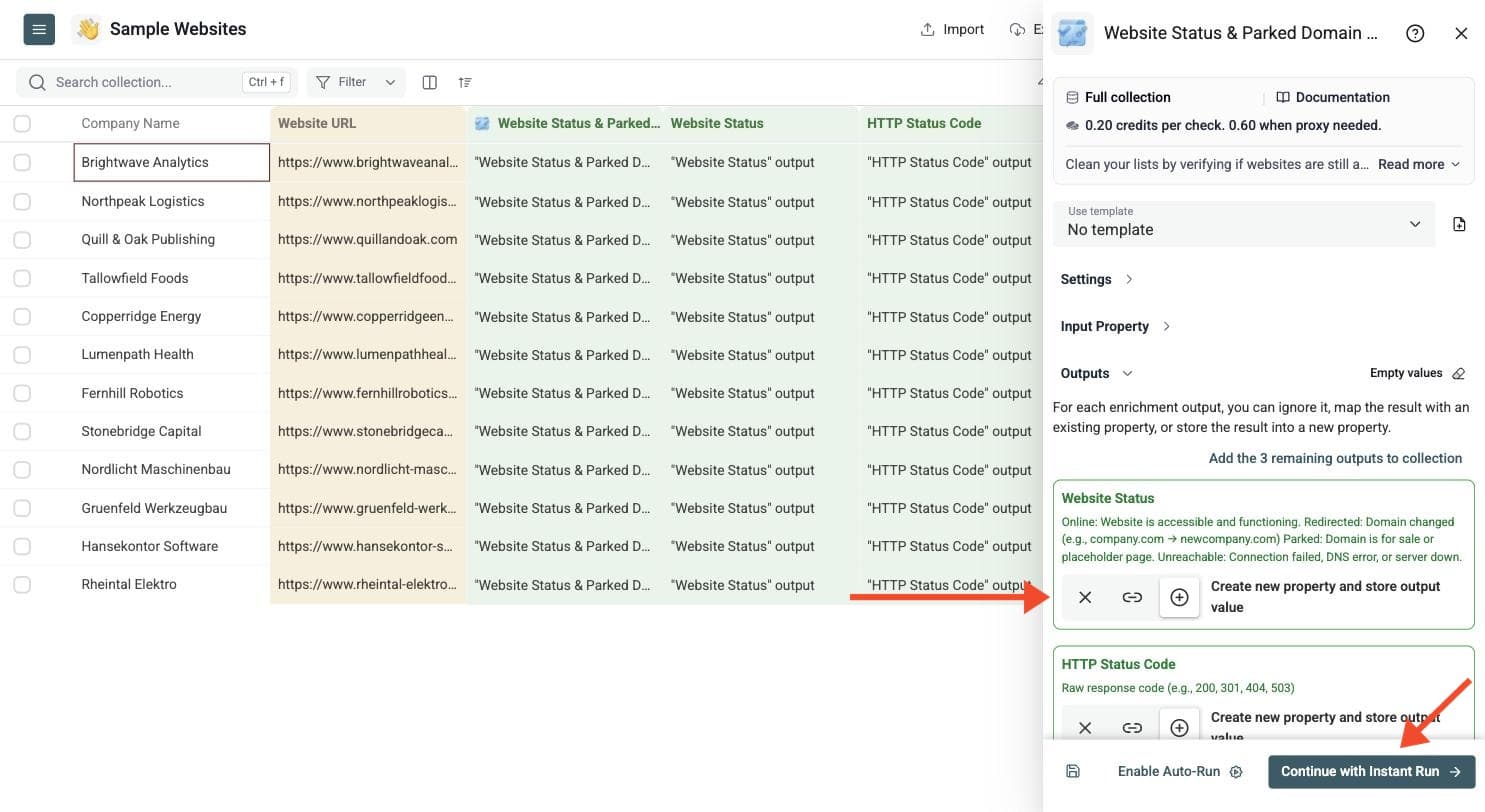Click the Company Name column header
1485x812 pixels.
click(x=171, y=124)
